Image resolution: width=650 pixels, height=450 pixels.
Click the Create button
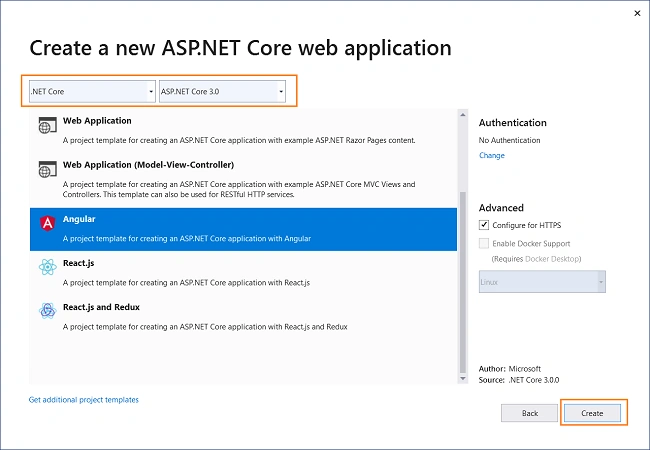pos(592,413)
